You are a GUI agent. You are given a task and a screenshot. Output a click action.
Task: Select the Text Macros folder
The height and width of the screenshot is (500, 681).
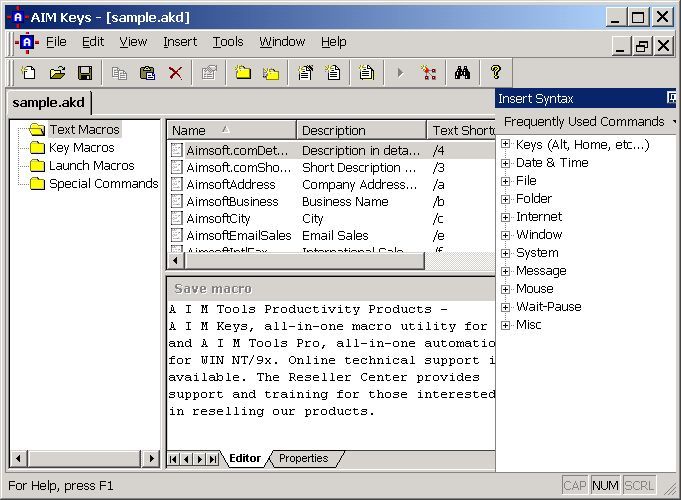pos(84,129)
